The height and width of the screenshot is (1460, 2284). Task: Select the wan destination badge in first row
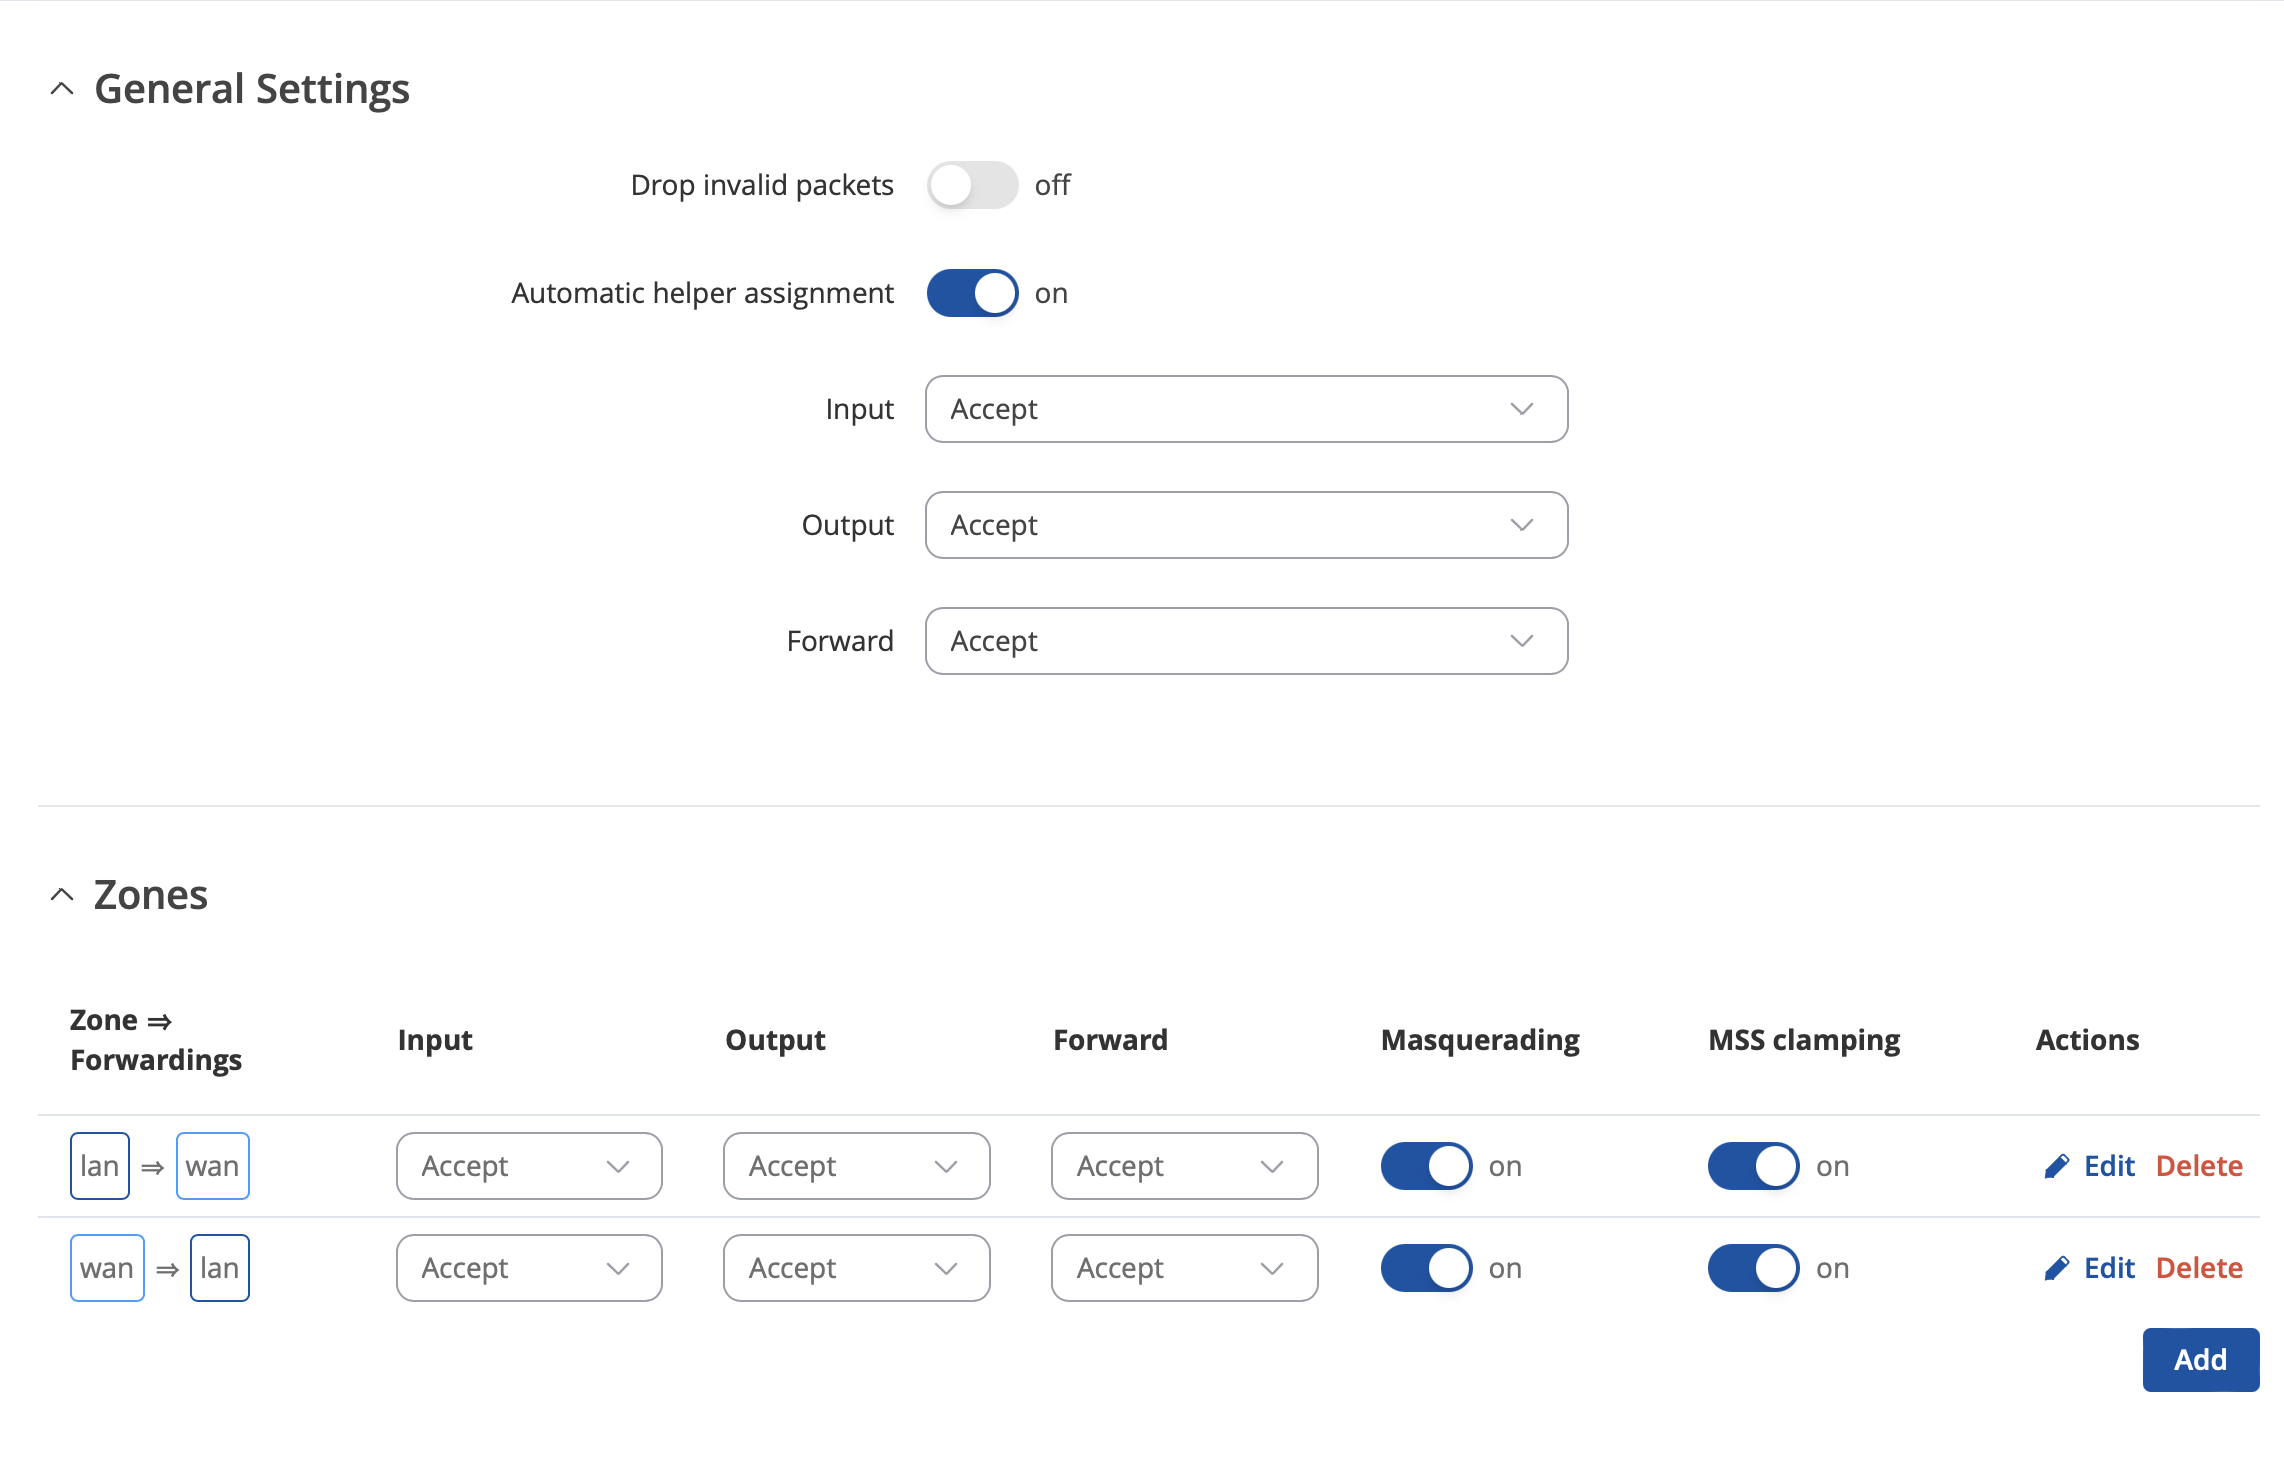click(x=212, y=1166)
